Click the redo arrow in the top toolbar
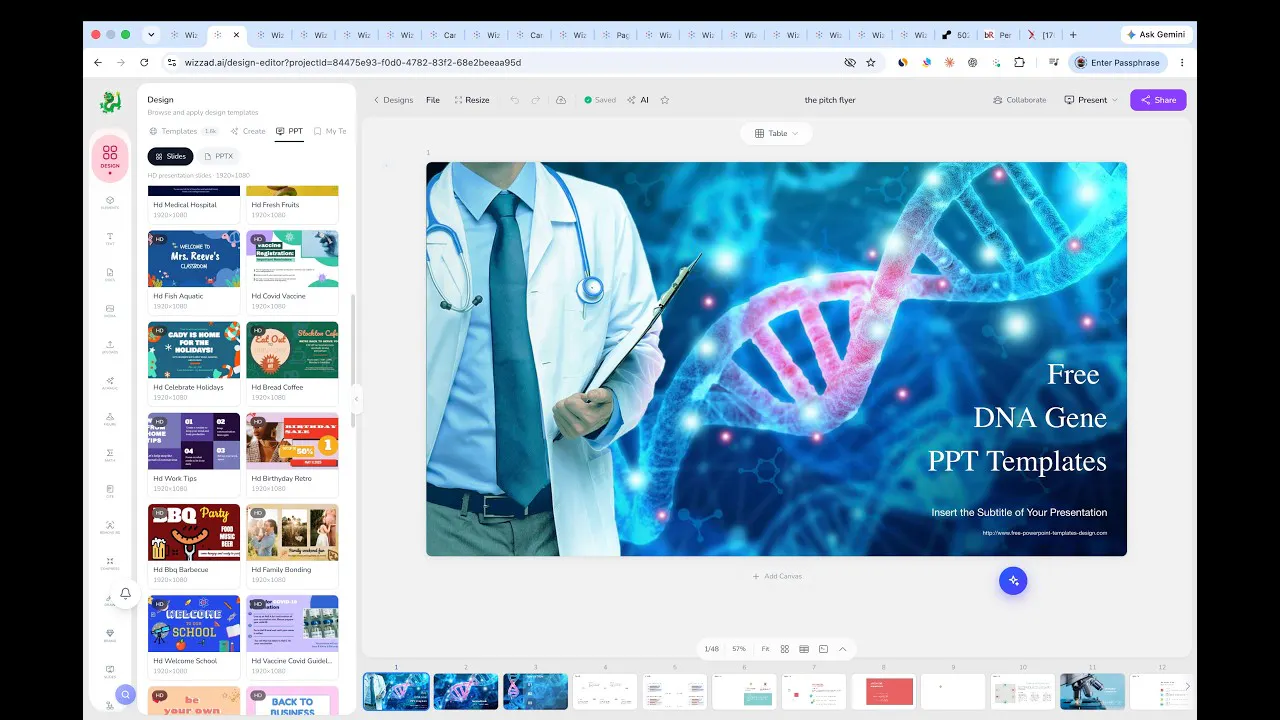This screenshot has width=1280, height=720. click(536, 100)
